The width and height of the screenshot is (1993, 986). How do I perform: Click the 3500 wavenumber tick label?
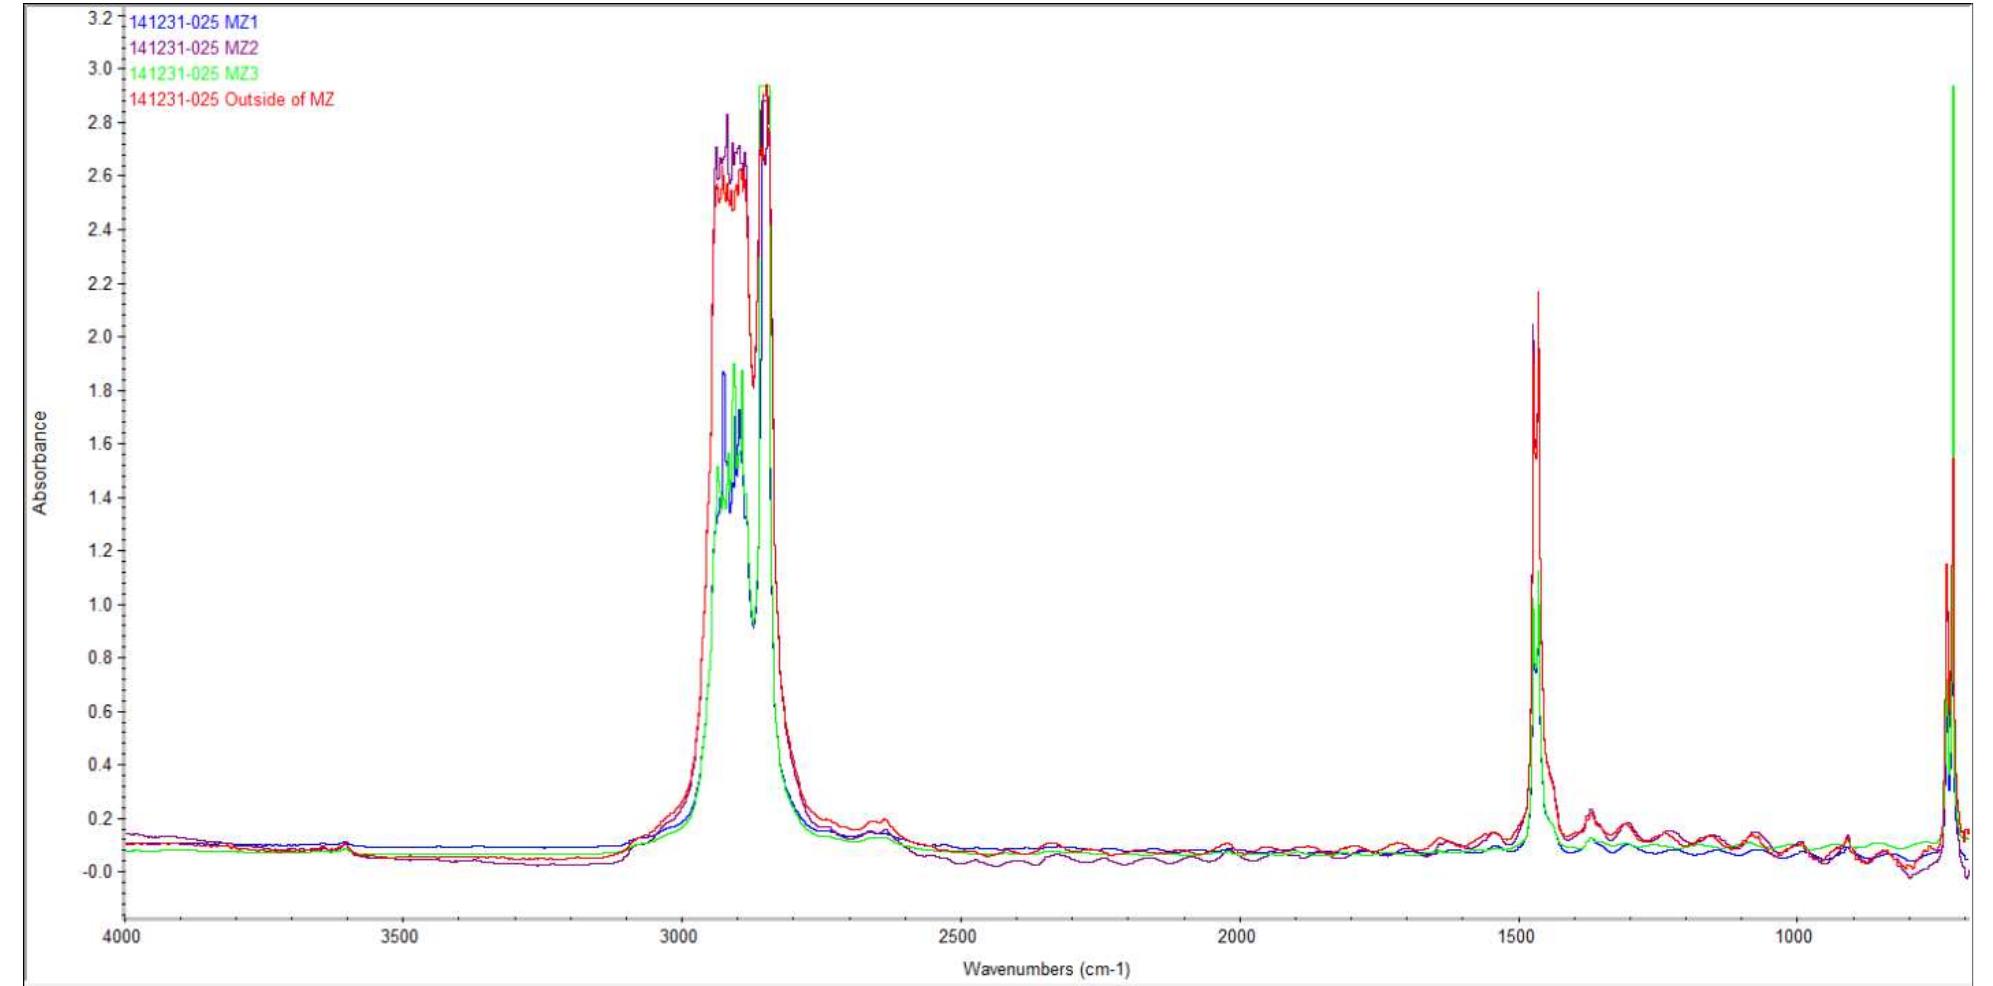[x=401, y=936]
